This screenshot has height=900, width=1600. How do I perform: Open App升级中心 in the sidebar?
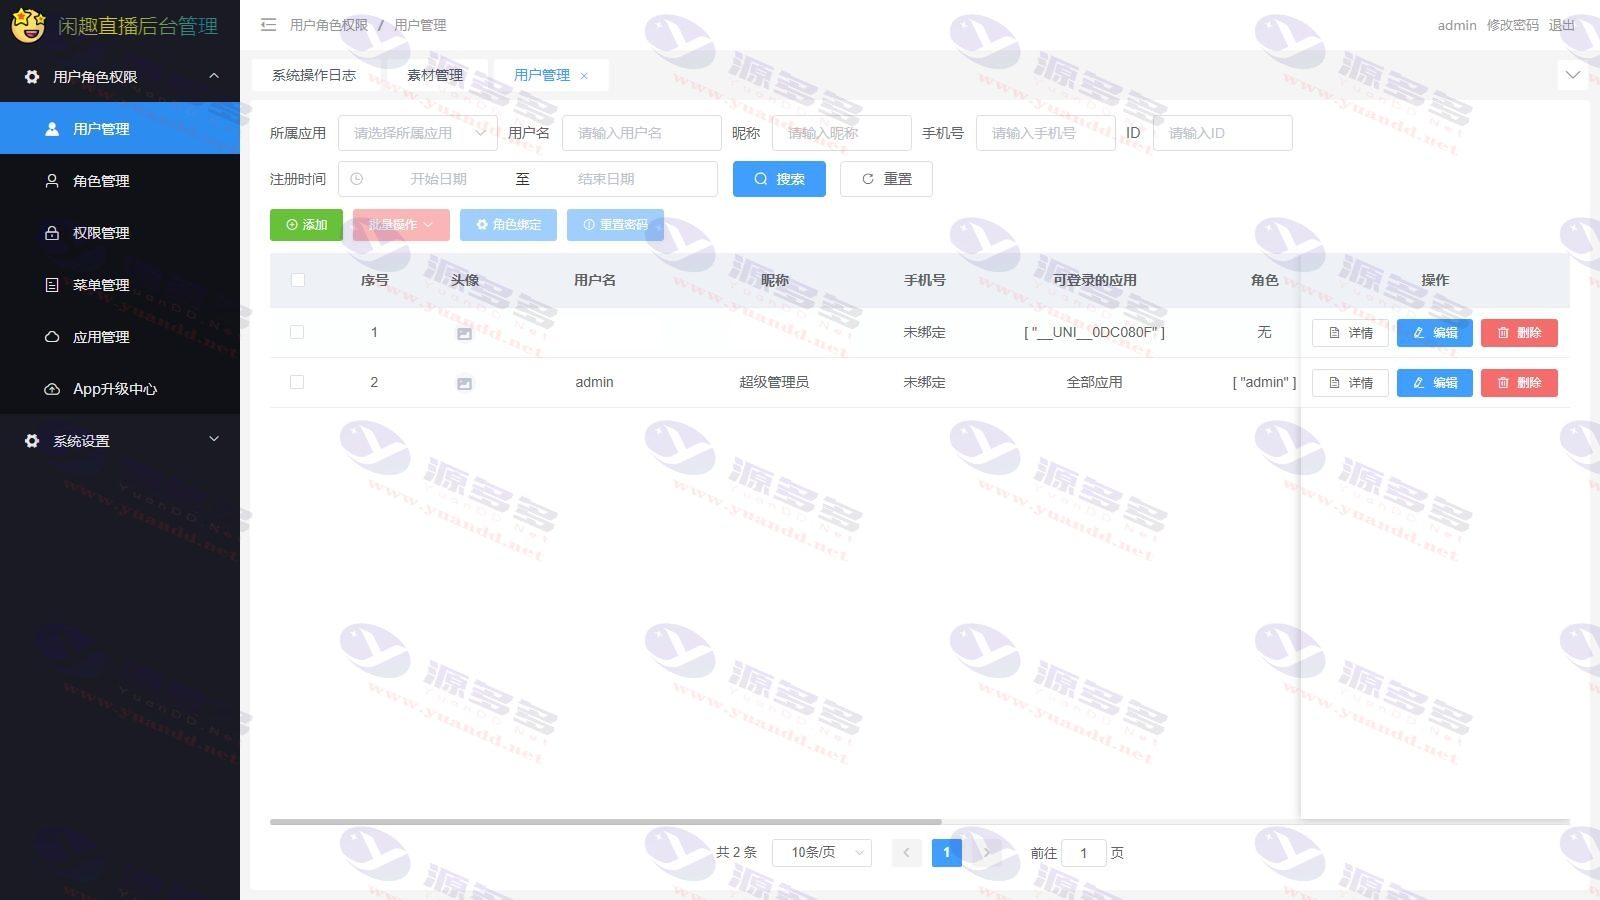(x=120, y=389)
